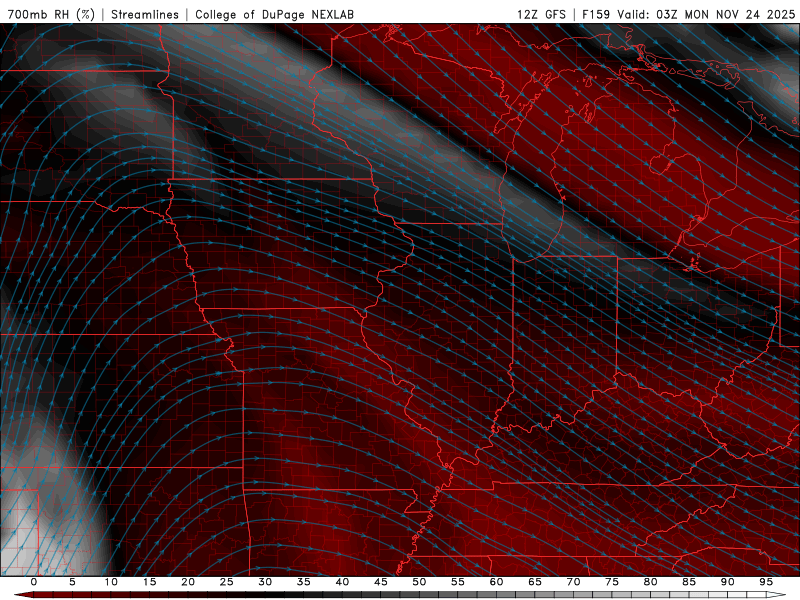Click the '65' tick label on color scale
This screenshot has height=600, width=800.
point(535,582)
